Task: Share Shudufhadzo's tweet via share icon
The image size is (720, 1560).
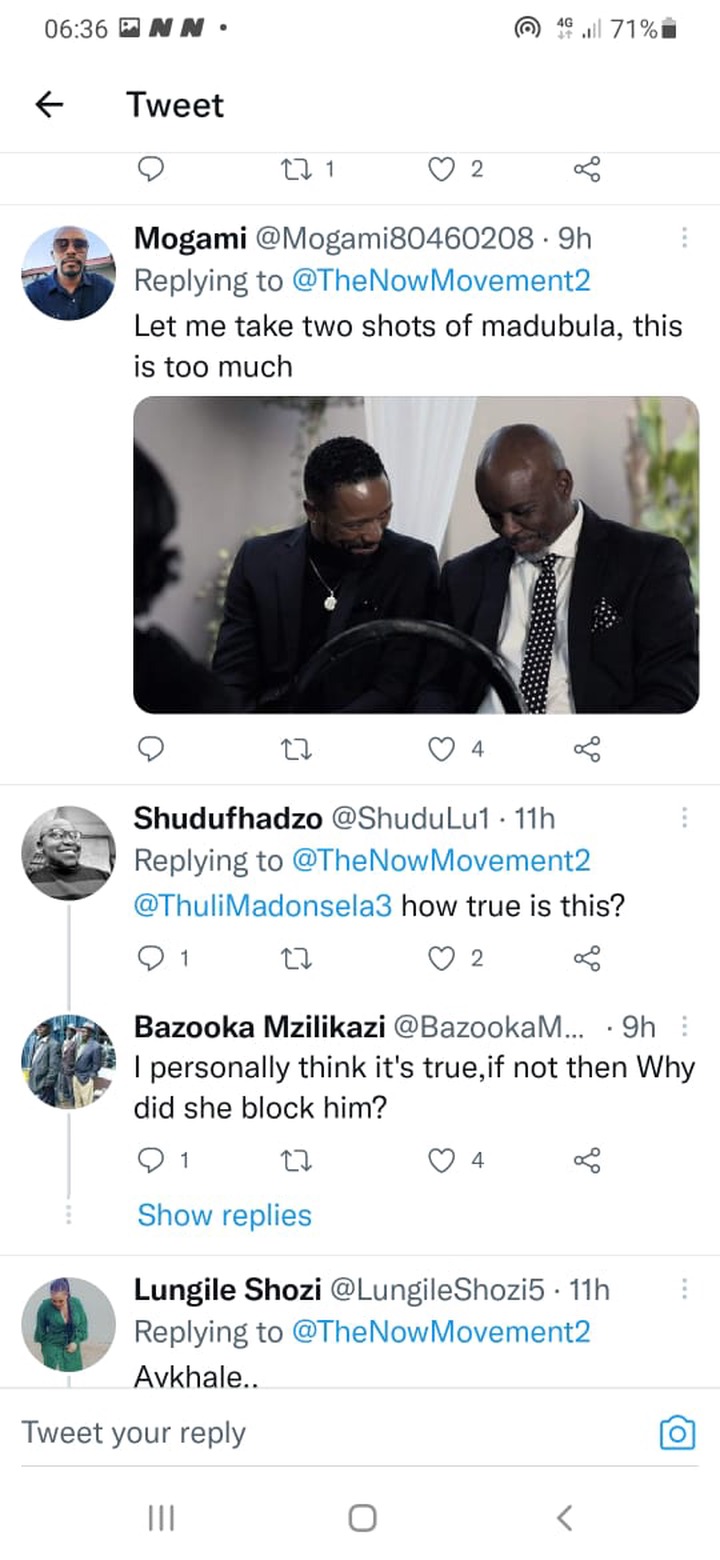Action: 587,959
